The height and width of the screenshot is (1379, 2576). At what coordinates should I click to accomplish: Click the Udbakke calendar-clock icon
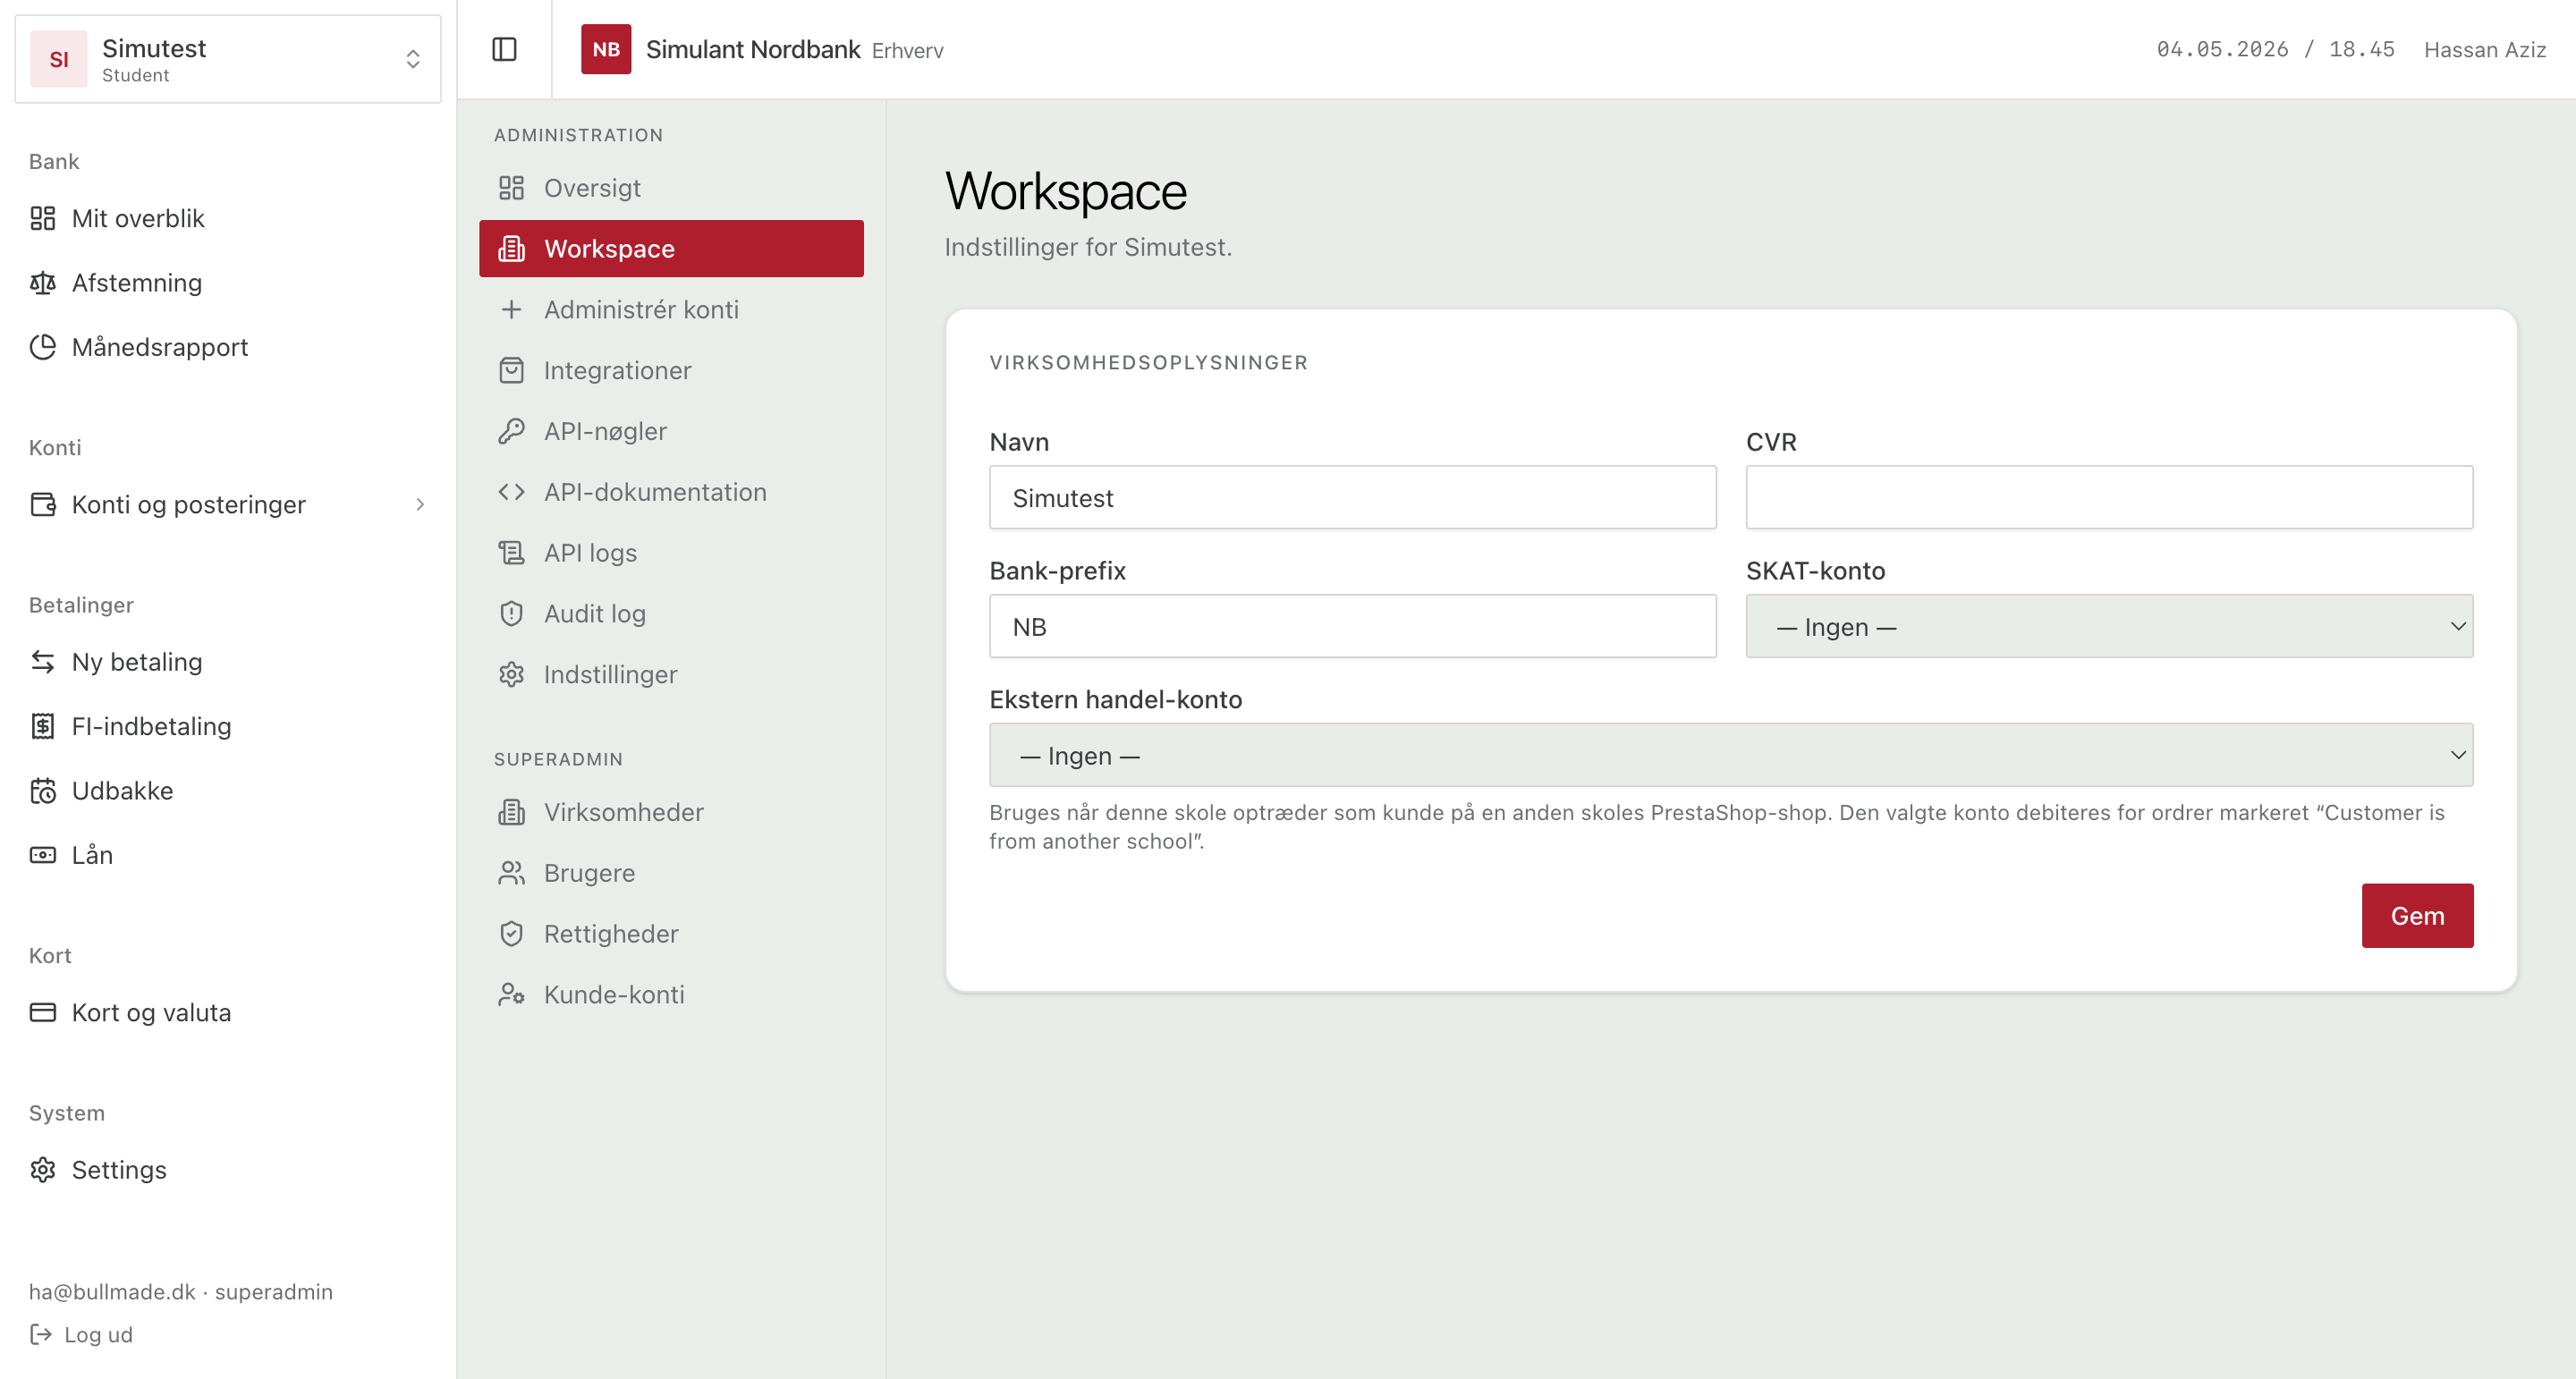(42, 791)
